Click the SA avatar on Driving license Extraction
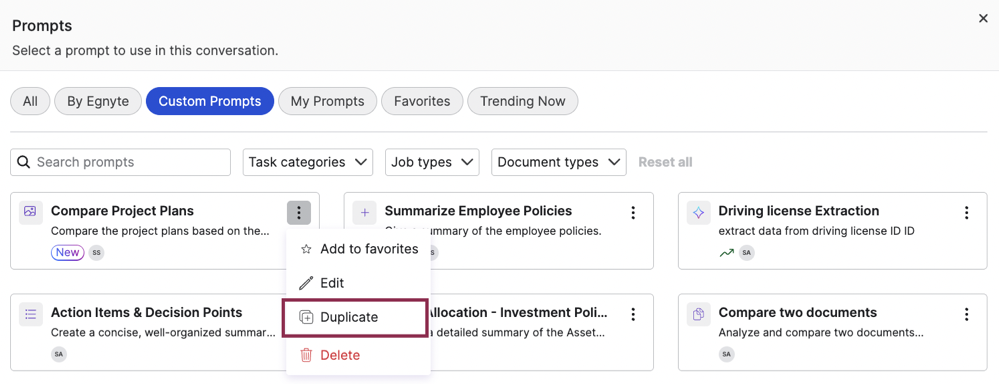The width and height of the screenshot is (999, 384). tap(747, 253)
